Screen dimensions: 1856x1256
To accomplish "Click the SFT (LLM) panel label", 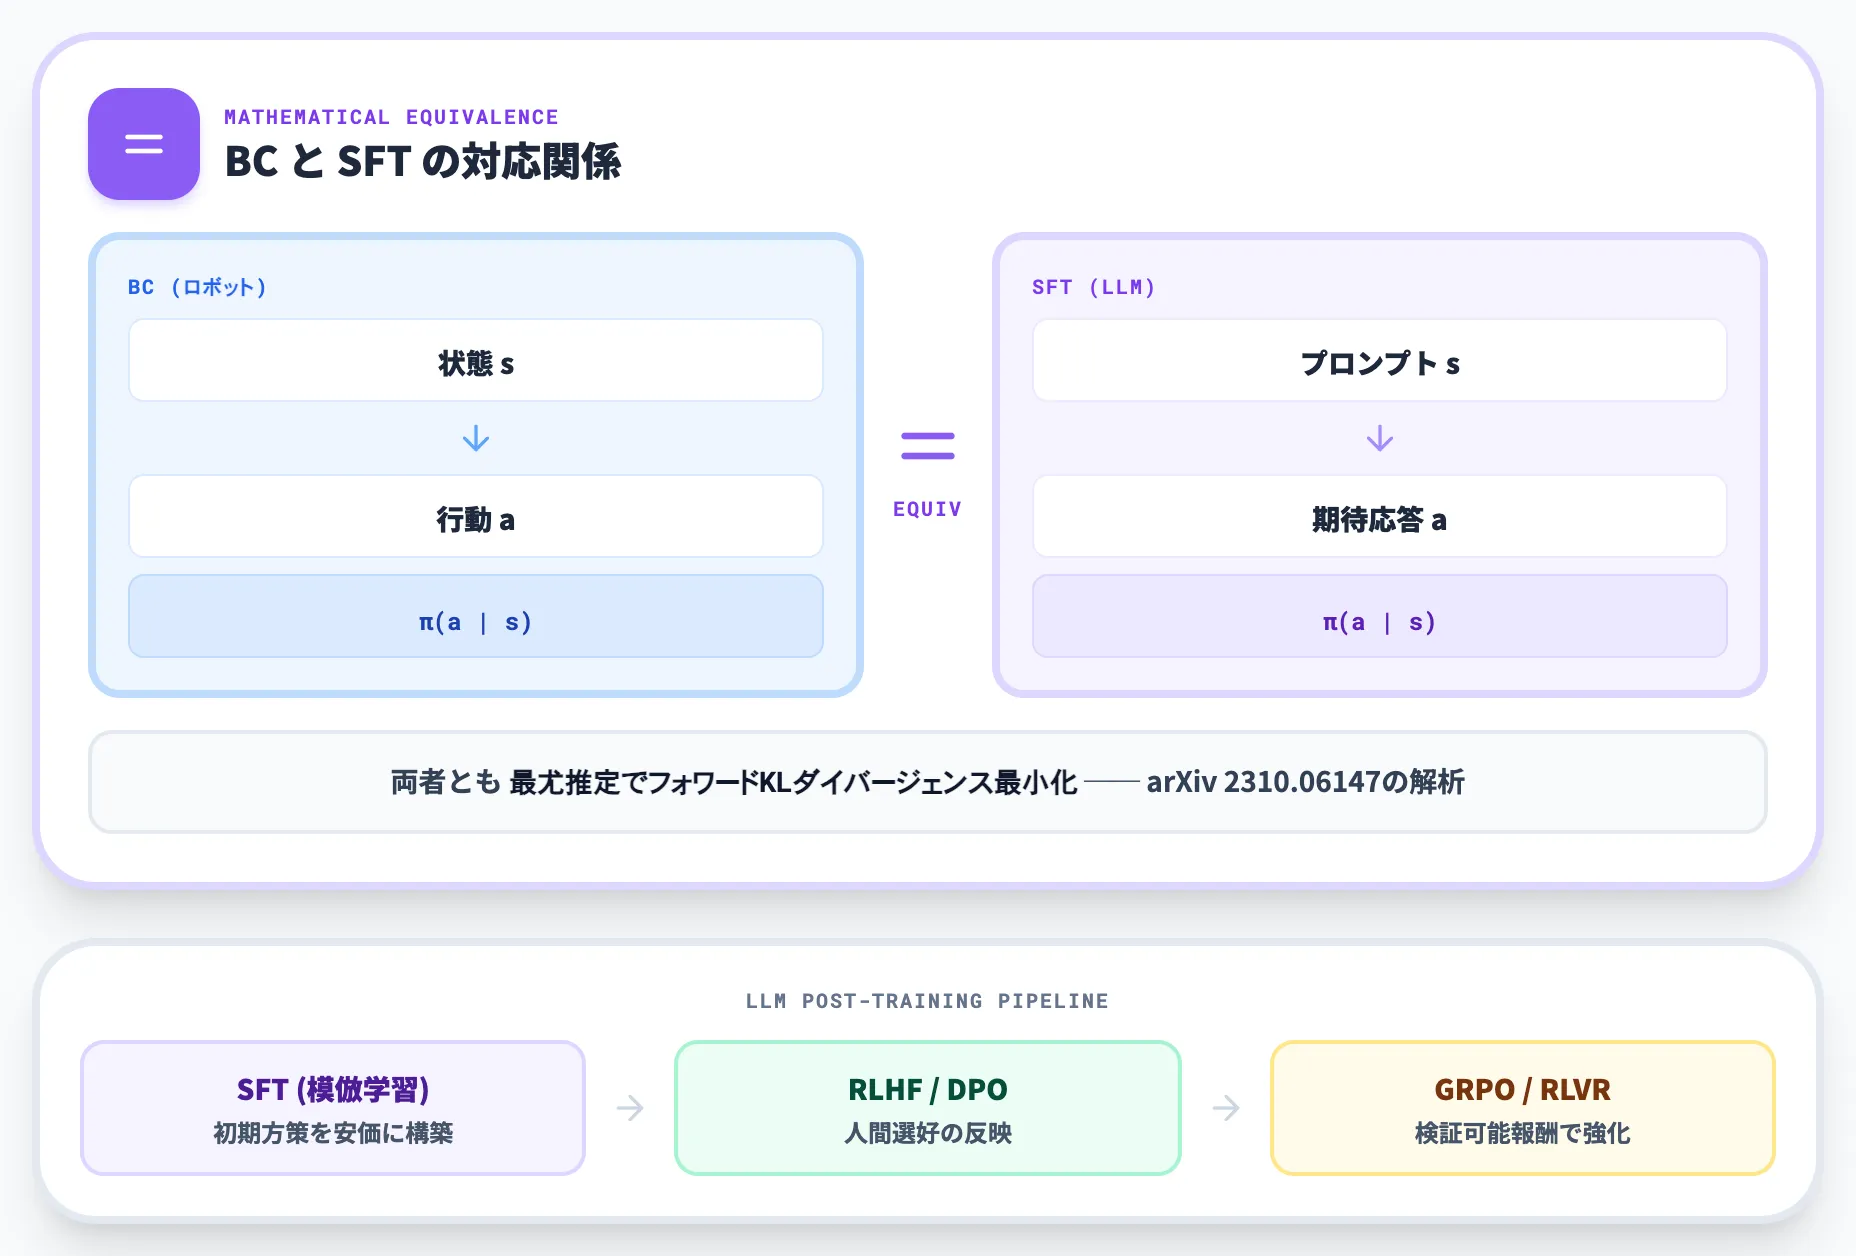I will [x=1094, y=287].
